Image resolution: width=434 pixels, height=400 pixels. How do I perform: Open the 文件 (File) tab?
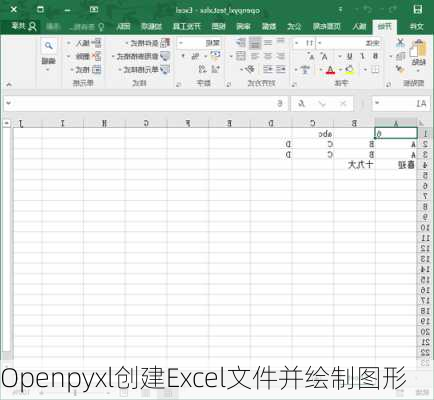coord(417,27)
